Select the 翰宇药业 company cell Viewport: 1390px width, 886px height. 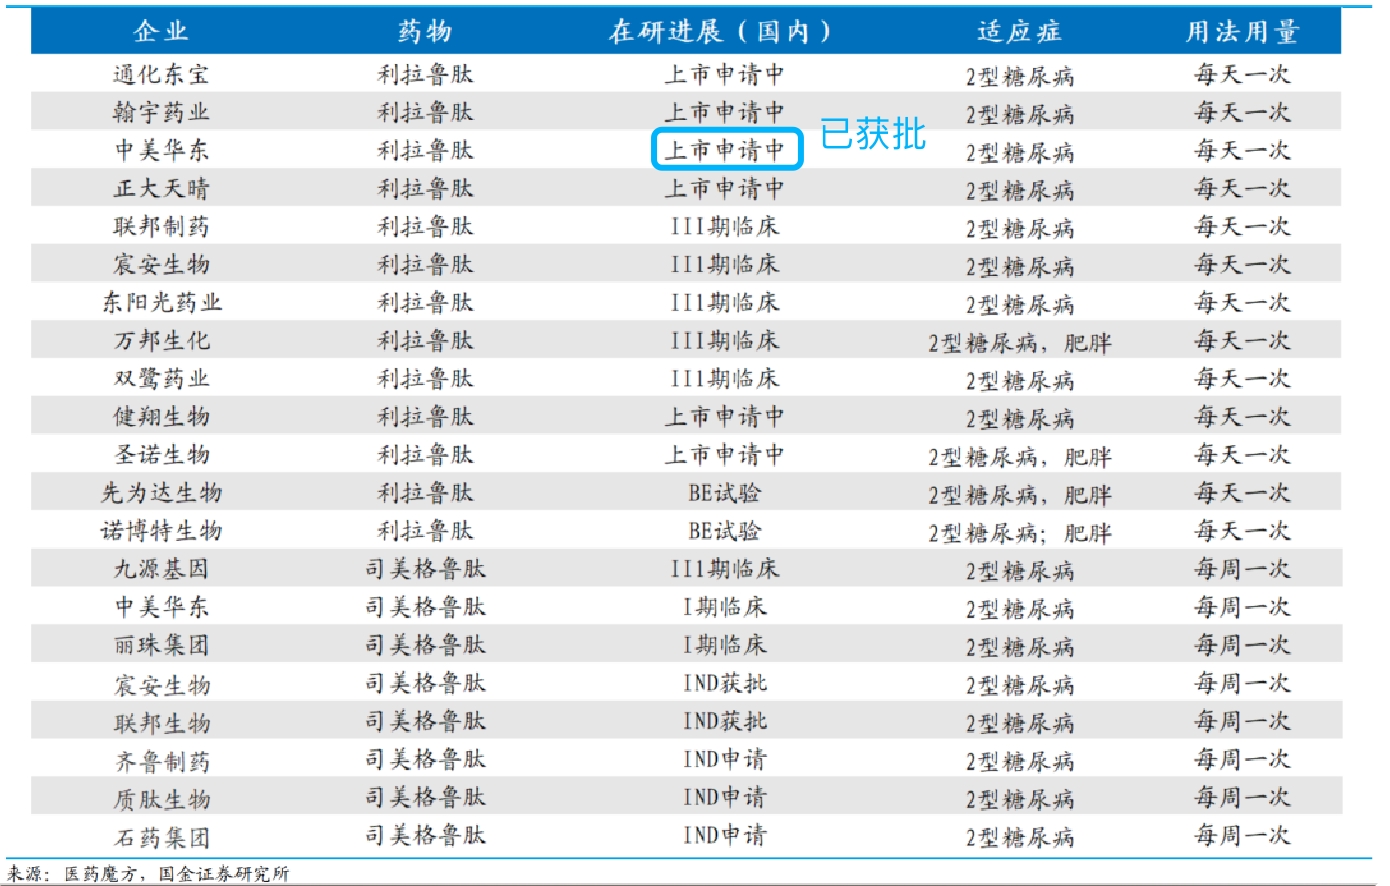click(161, 112)
